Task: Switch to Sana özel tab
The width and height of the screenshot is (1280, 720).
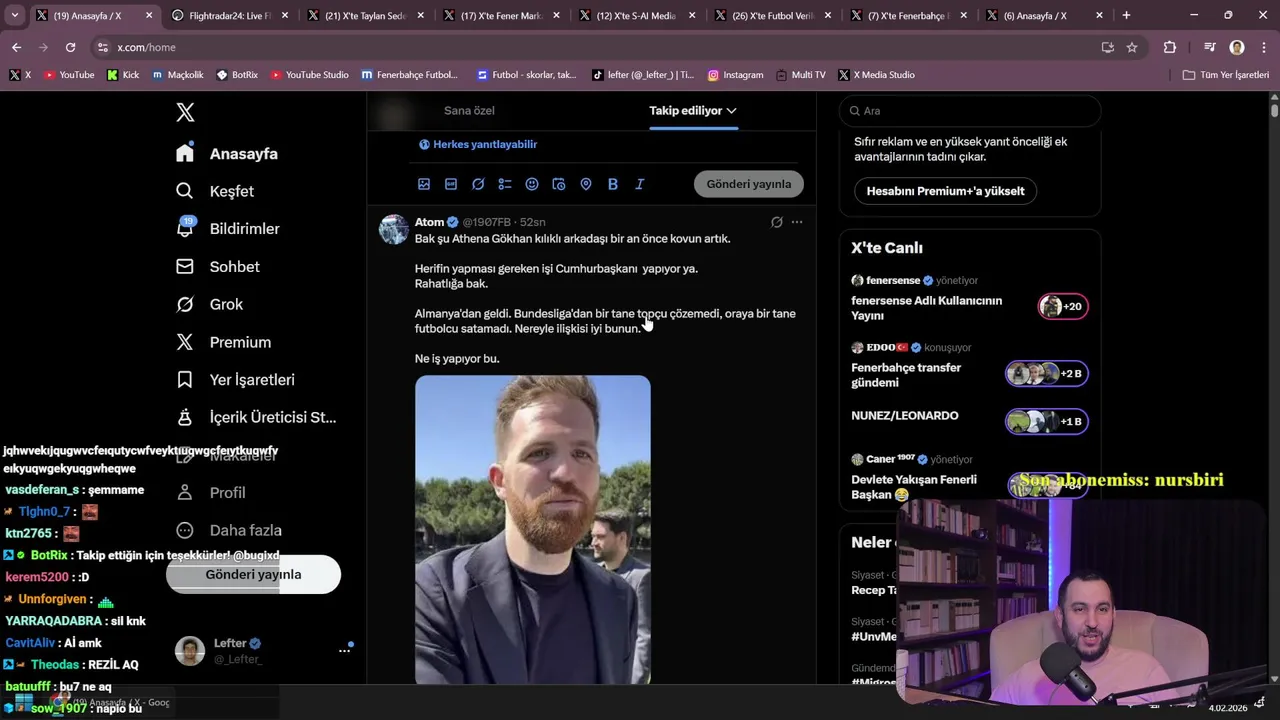Action: pos(469,111)
